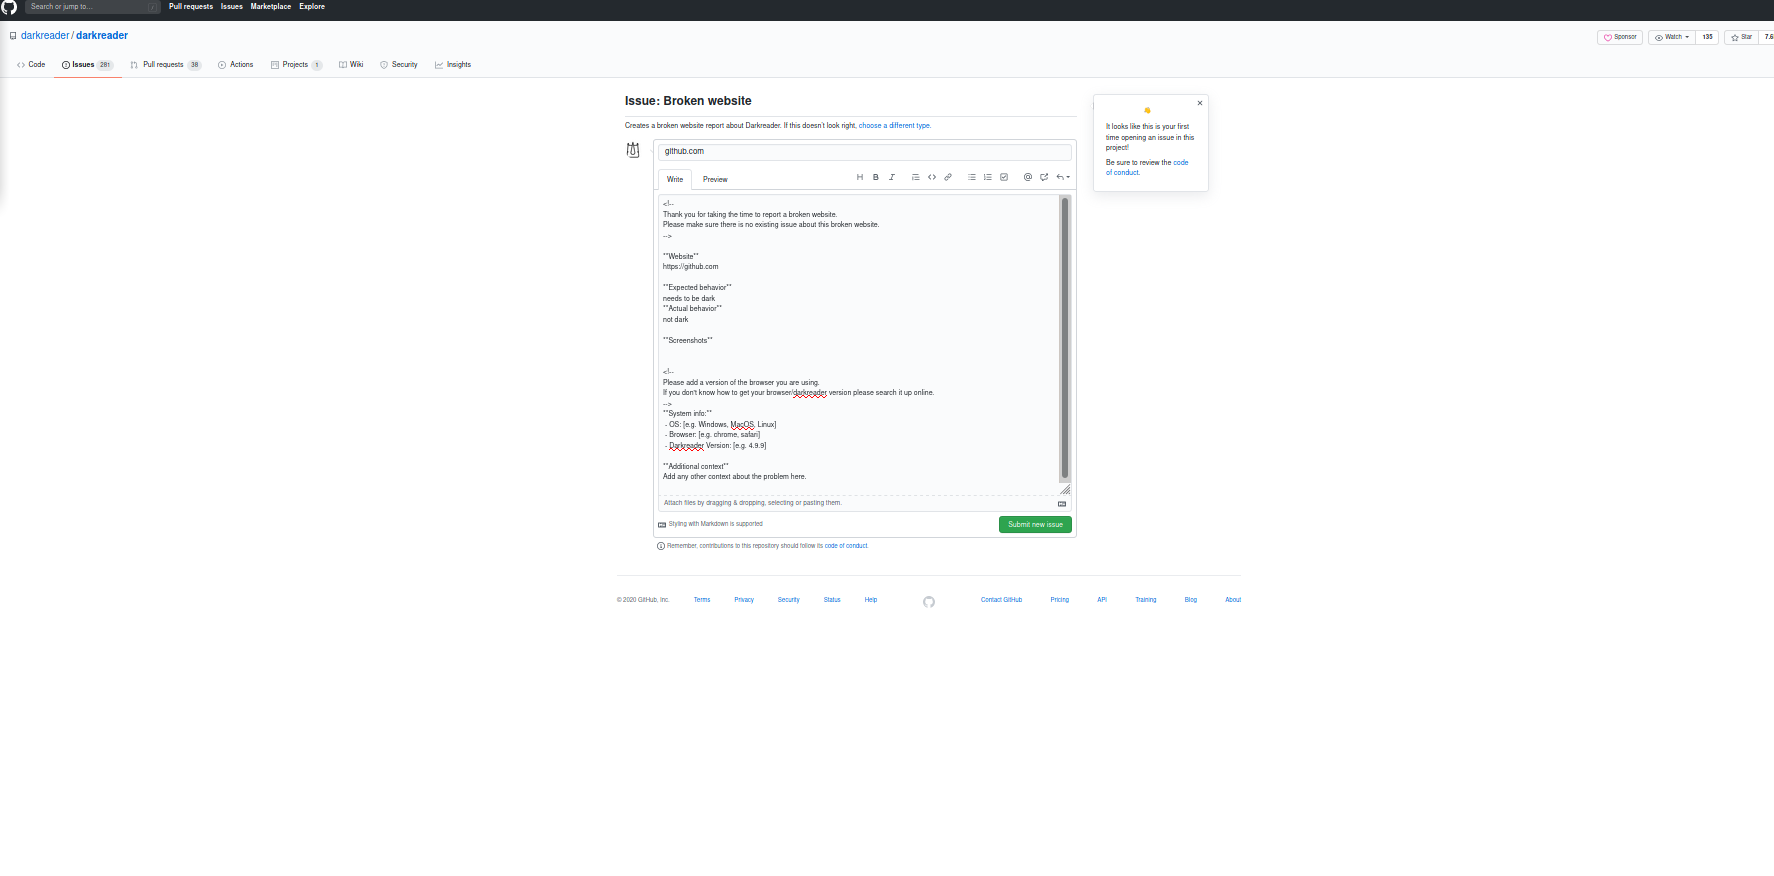
Task: Click the scrollbar in the issue body
Action: click(1064, 338)
